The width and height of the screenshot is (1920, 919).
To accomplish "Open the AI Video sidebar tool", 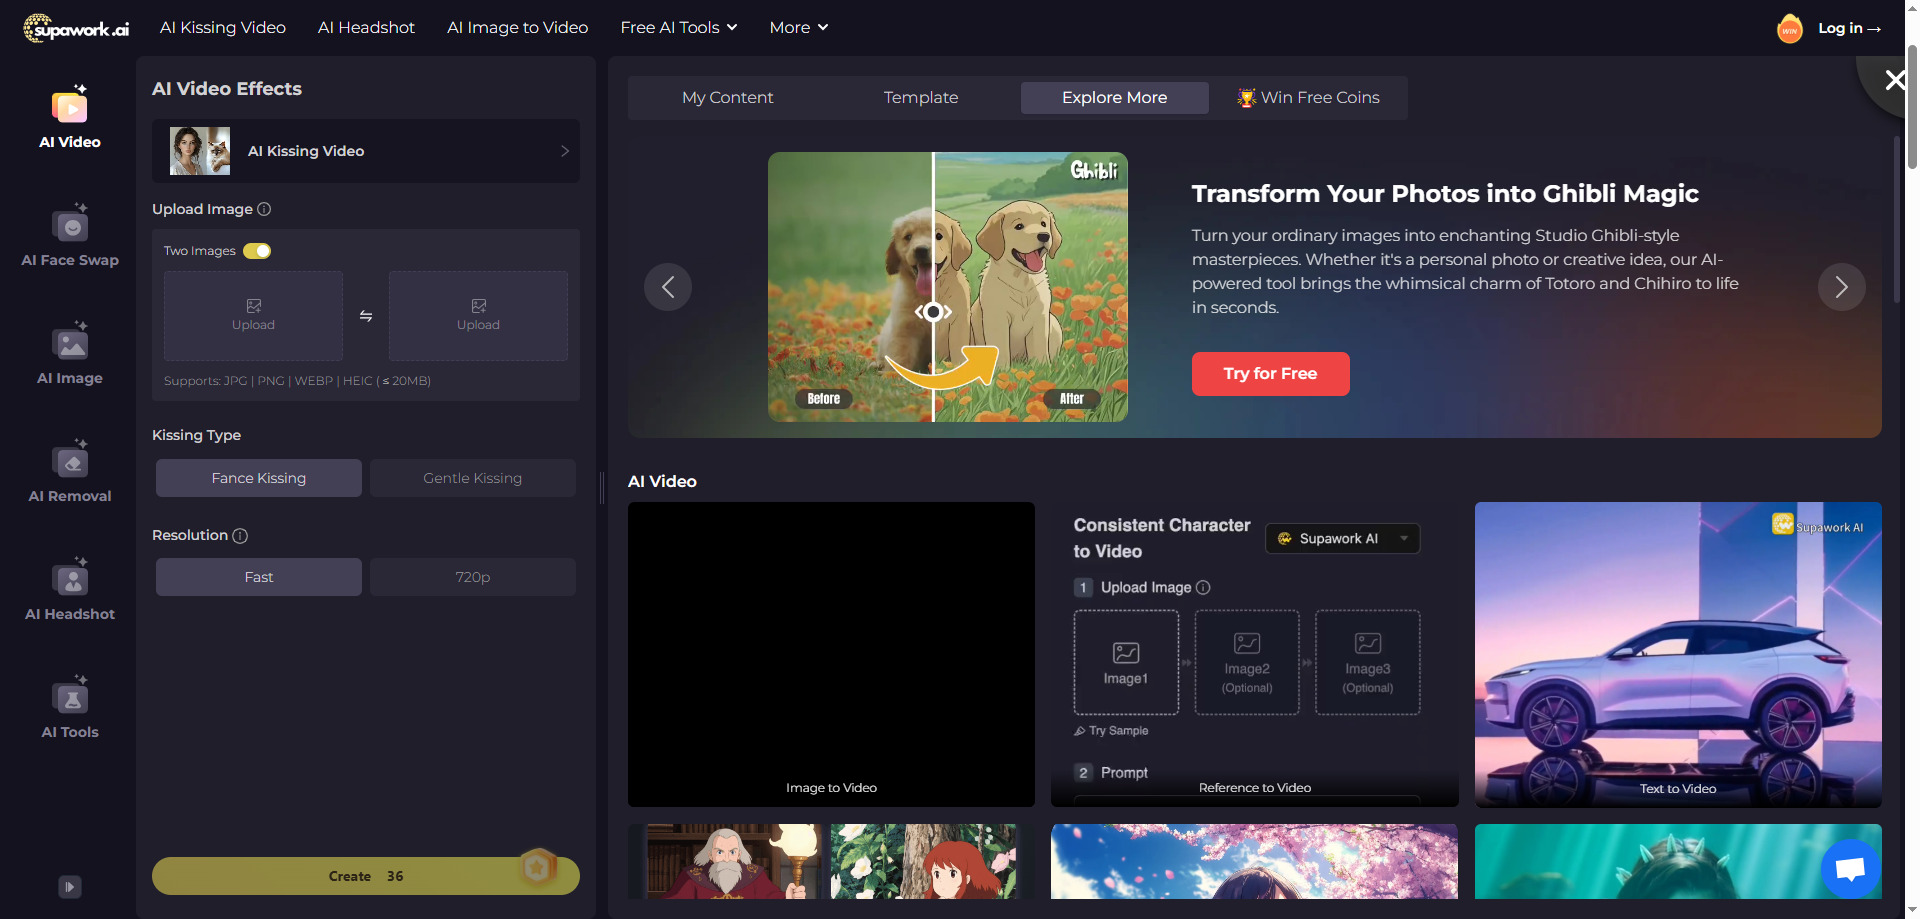I will [x=70, y=118].
